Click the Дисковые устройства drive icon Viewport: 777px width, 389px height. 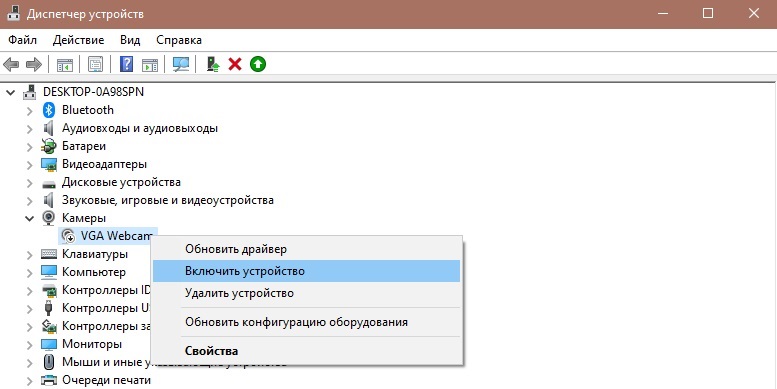(x=49, y=184)
